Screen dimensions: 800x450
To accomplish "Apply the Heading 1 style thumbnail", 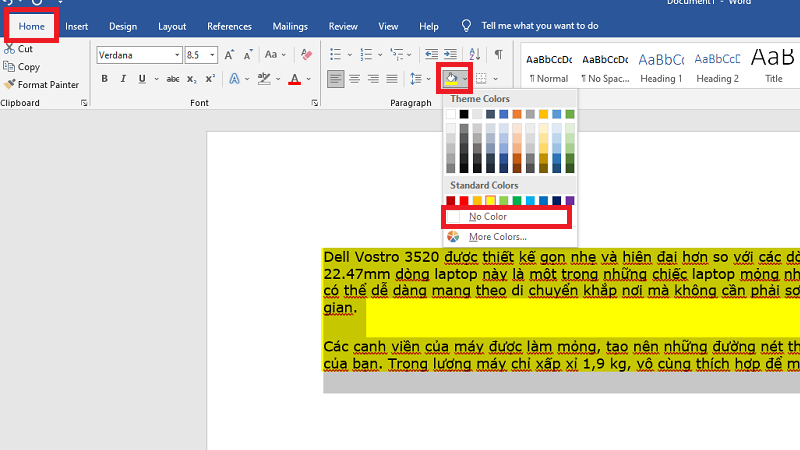I will [661, 66].
